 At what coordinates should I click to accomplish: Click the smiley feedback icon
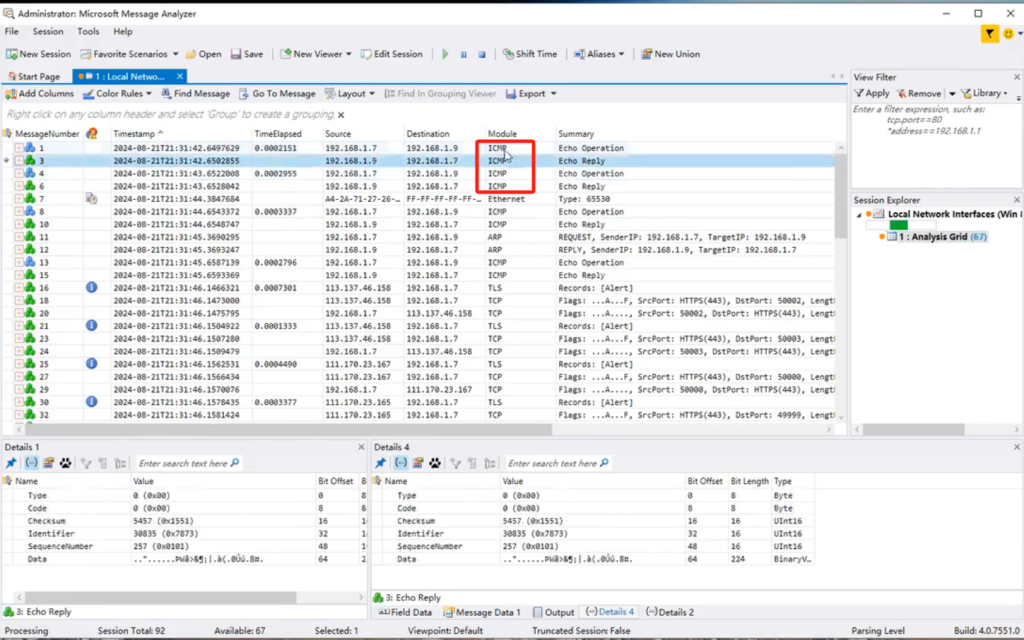pyautogui.click(x=1009, y=33)
